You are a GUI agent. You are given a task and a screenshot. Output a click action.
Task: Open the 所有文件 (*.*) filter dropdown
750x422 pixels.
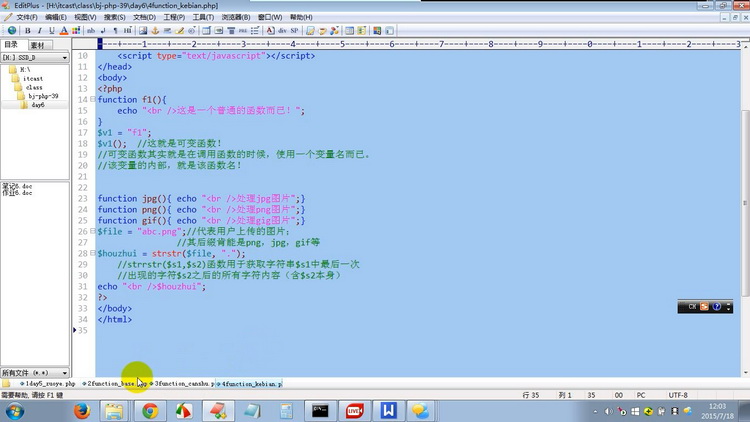(x=35, y=372)
